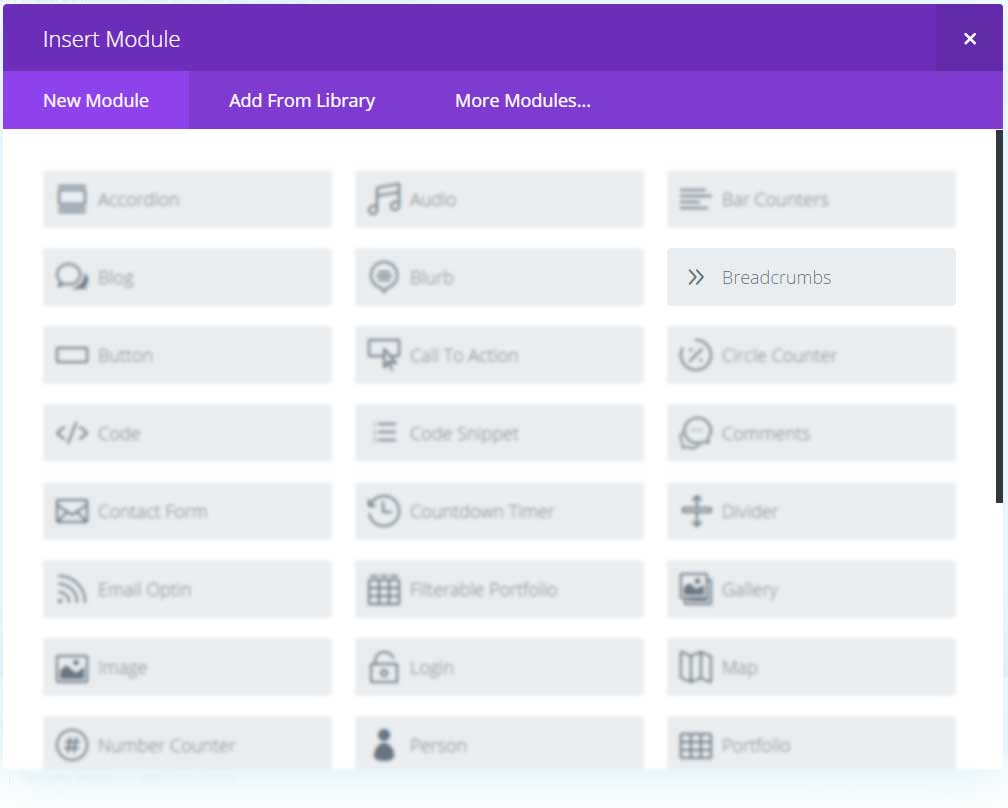
Task: Click the Contact Form envelope icon
Action: pos(69,510)
